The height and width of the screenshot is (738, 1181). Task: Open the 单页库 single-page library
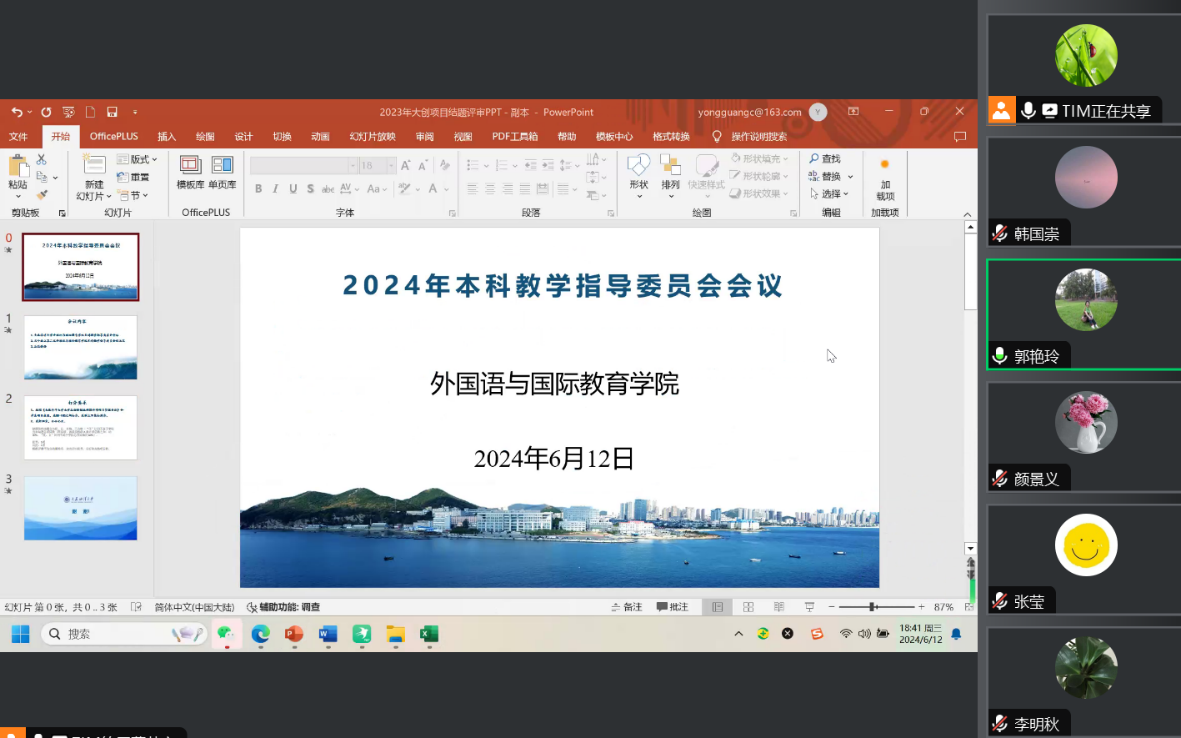222,166
